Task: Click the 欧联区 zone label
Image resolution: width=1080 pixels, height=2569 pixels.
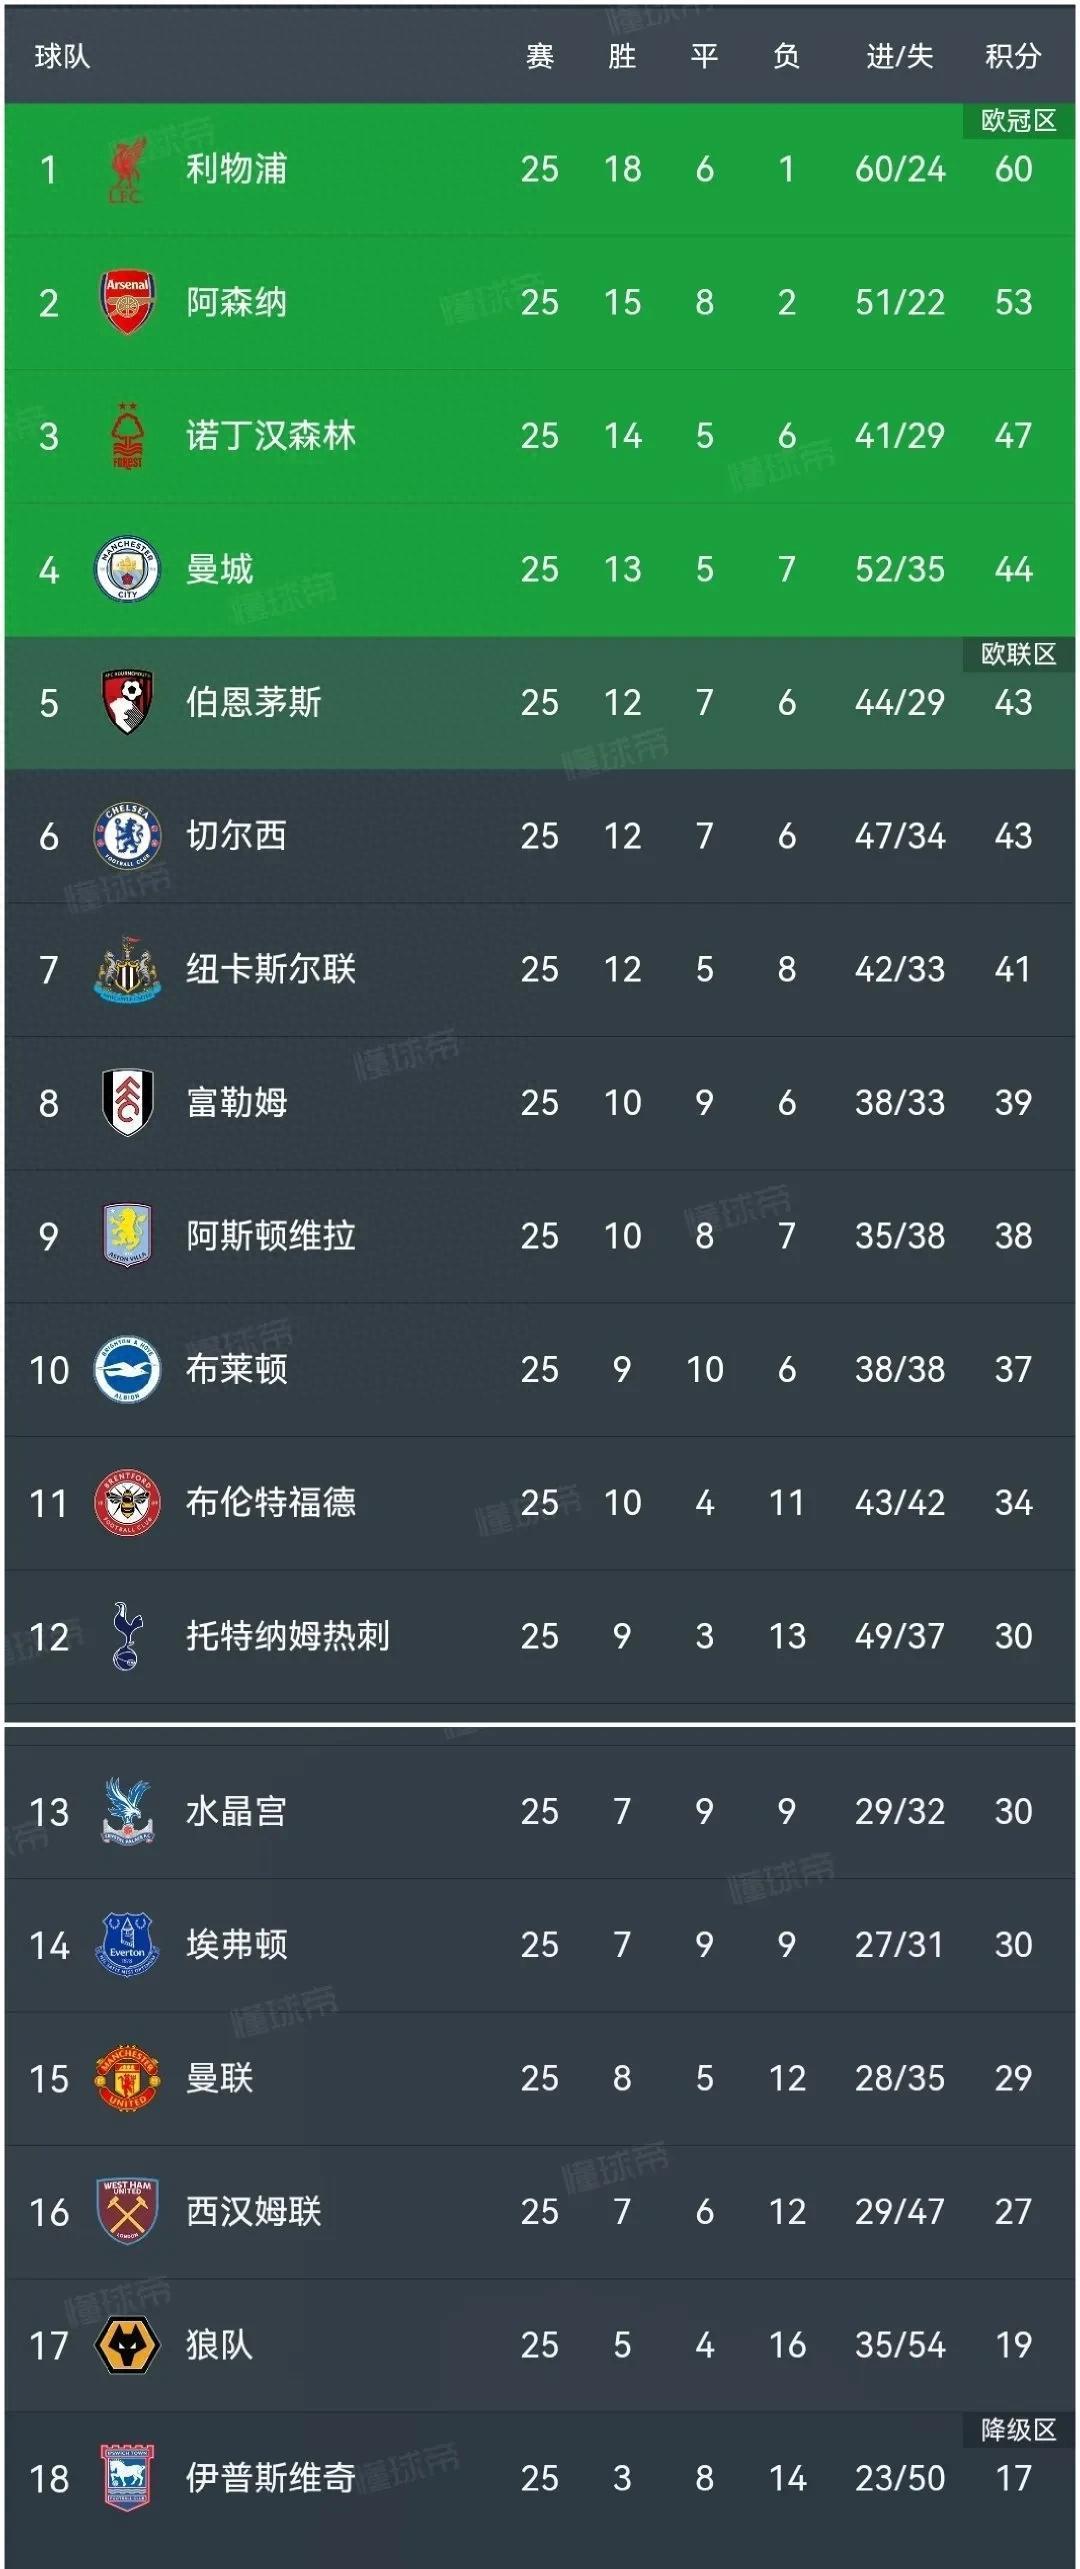Action: click(x=1018, y=654)
